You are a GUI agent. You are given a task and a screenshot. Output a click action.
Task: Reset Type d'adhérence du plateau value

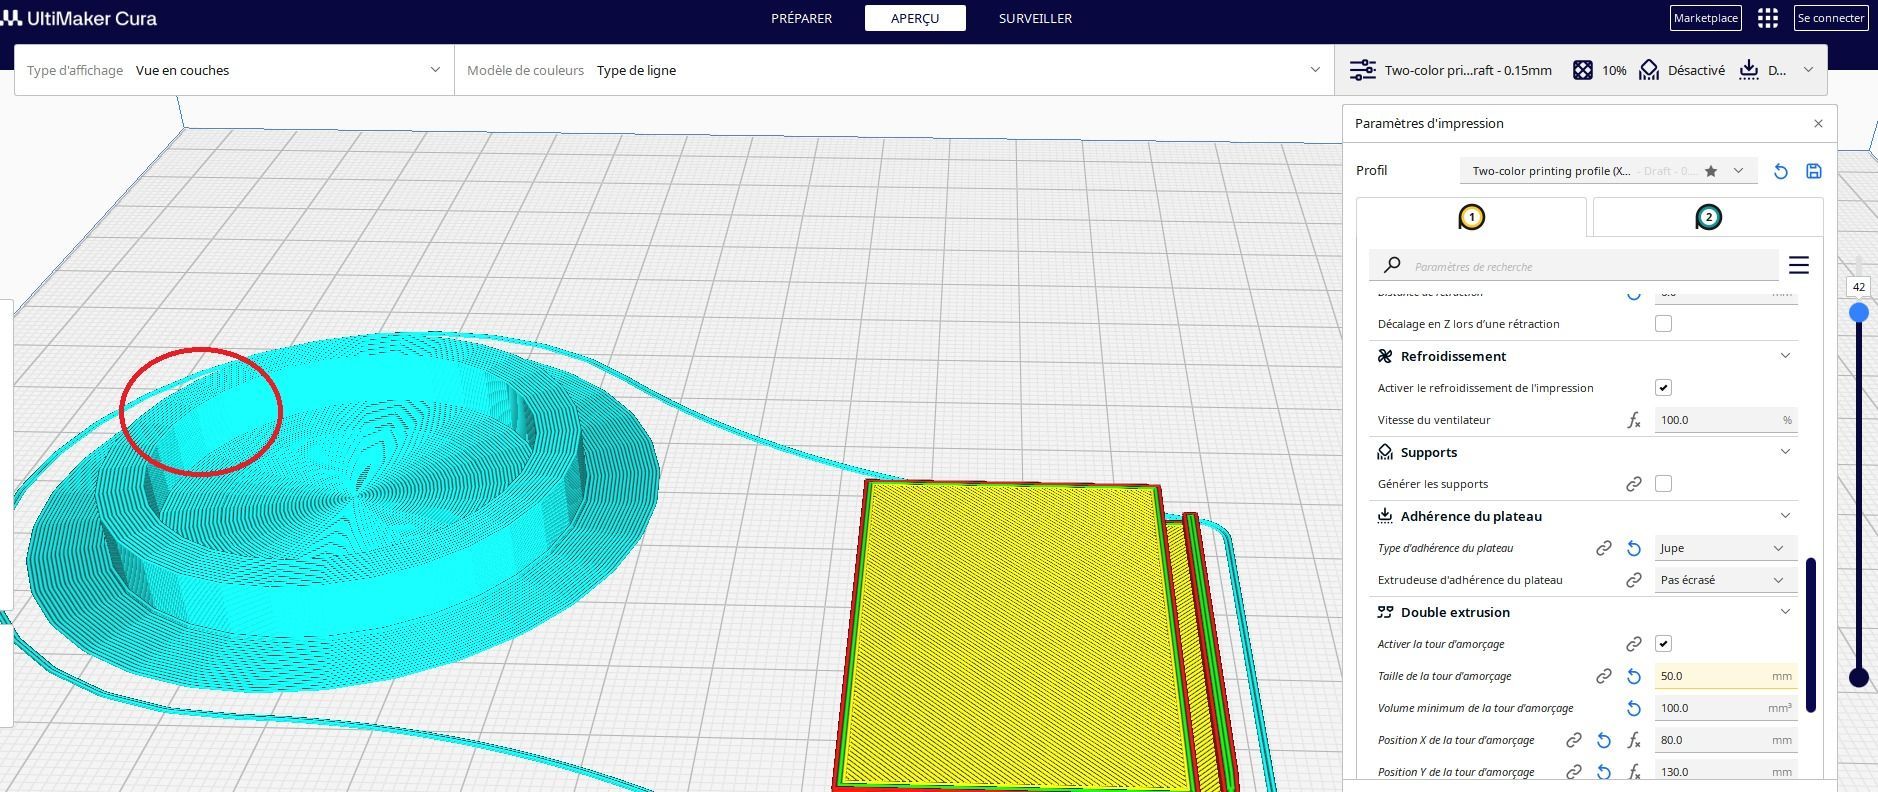pyautogui.click(x=1634, y=548)
